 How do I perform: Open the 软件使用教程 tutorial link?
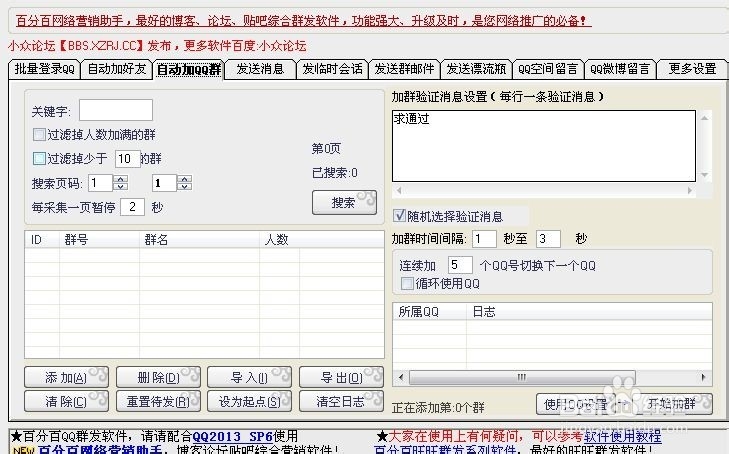622,436
